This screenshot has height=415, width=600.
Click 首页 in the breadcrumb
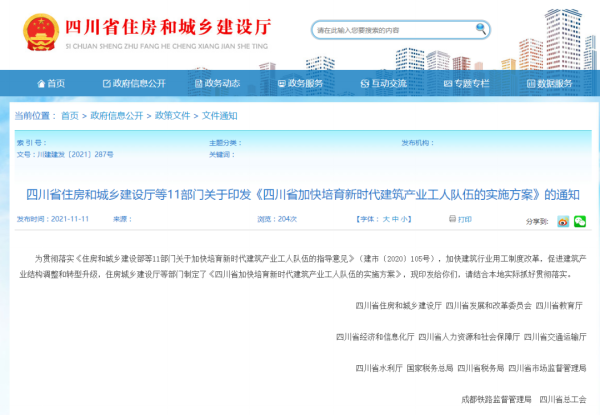[69, 116]
